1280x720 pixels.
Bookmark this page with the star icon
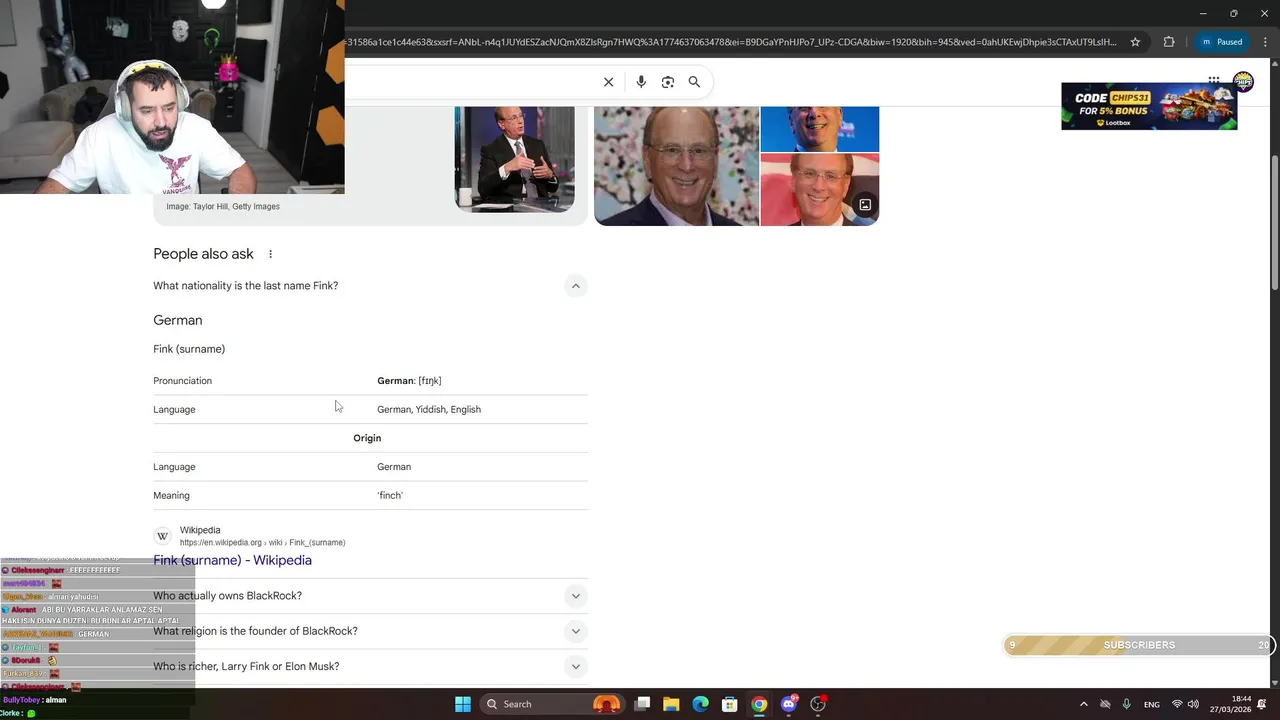coord(1135,42)
